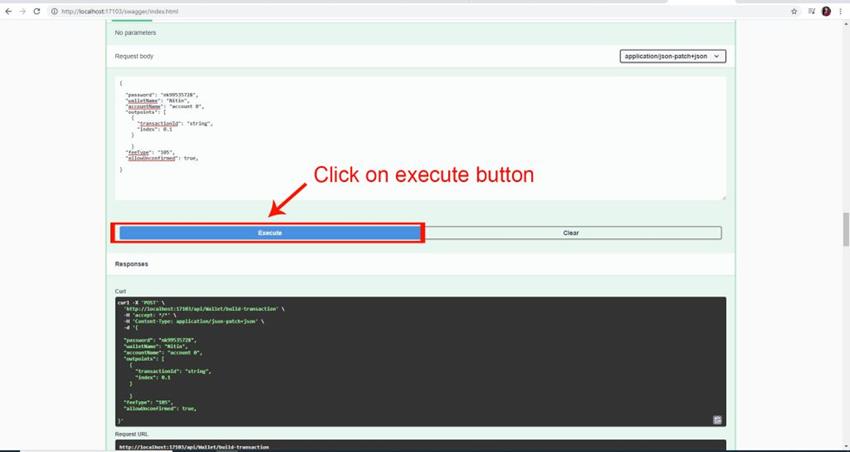View site information icon in address bar
Viewport: 850px width, 452px height.
55,11
